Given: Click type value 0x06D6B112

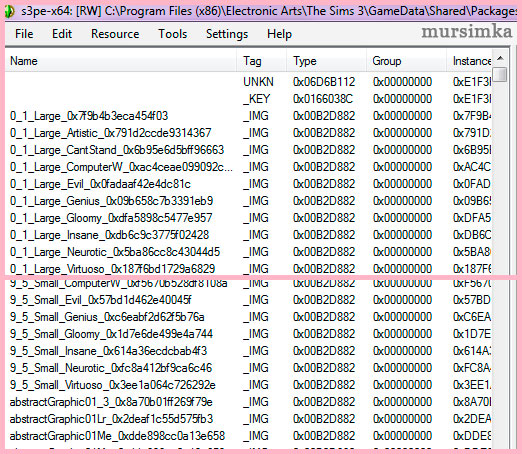Looking at the screenshot, I should 324,82.
